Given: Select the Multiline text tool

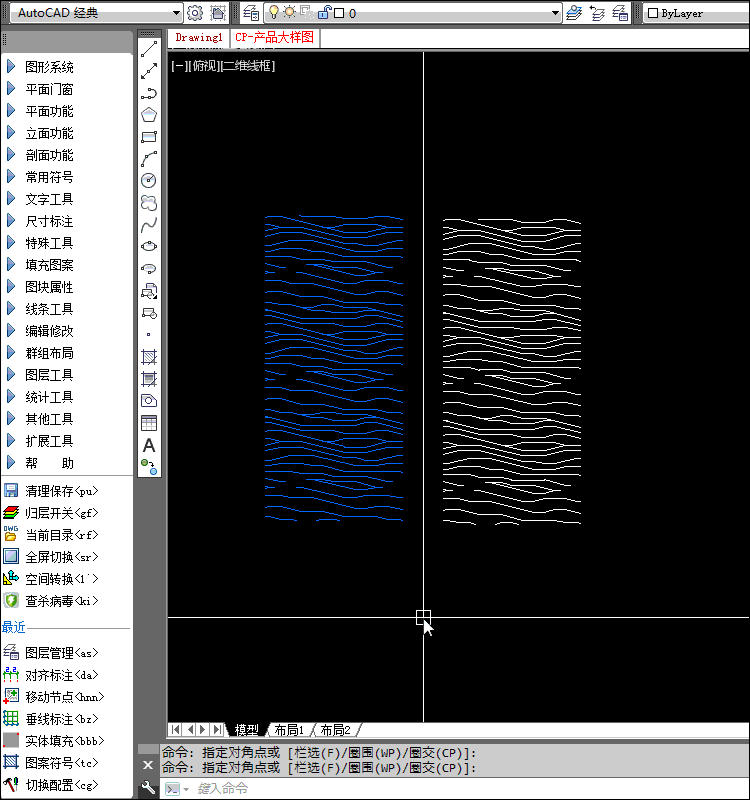Looking at the screenshot, I should pyautogui.click(x=149, y=445).
